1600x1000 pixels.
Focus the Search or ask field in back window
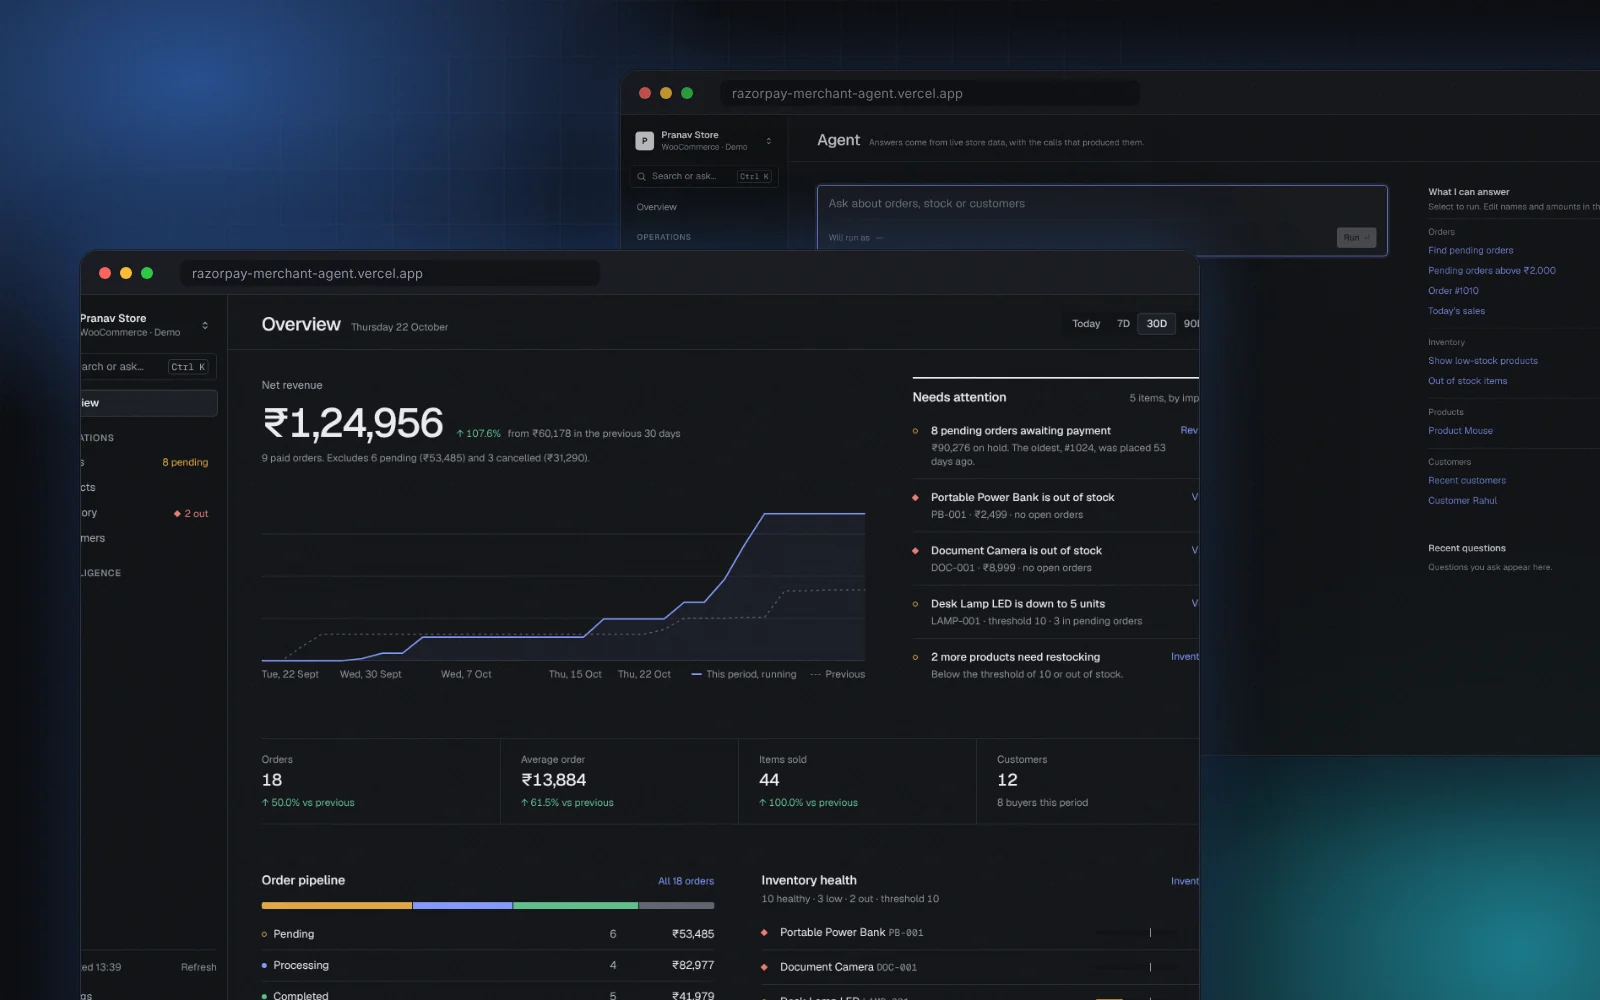pos(704,176)
